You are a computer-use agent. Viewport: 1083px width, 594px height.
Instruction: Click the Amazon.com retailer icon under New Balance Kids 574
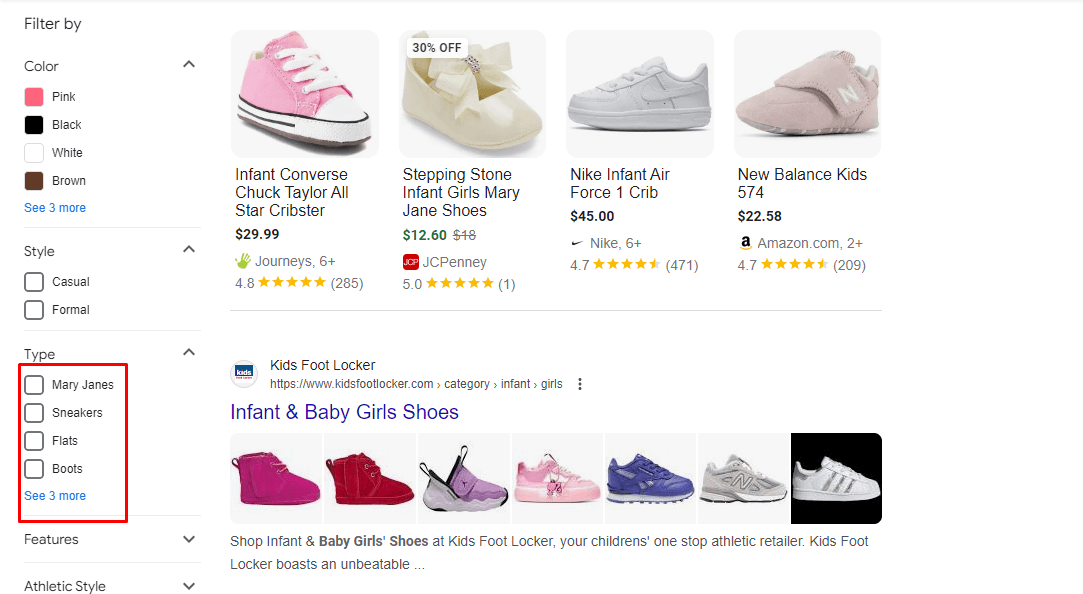click(x=745, y=242)
